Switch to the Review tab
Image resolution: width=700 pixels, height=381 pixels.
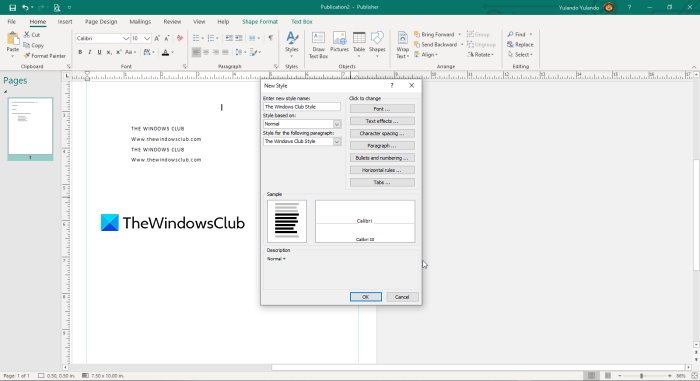pyautogui.click(x=172, y=21)
